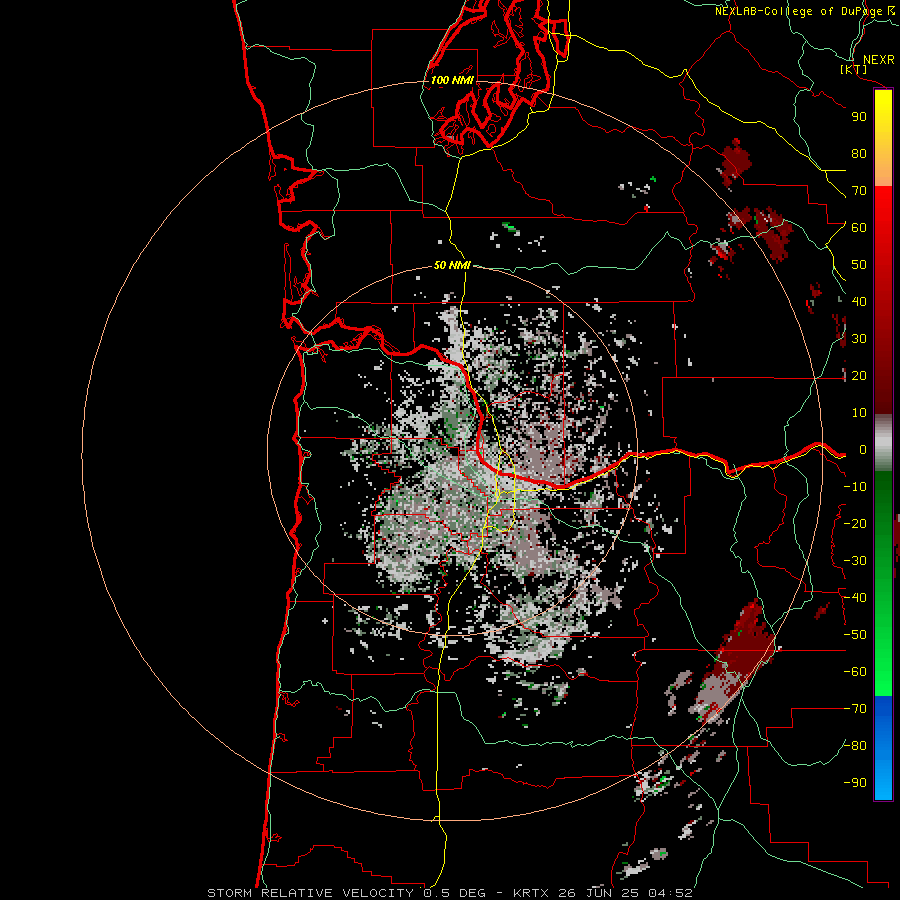Screen dimensions: 900x900
Task: Click the -20 scale value
Action: coord(855,524)
